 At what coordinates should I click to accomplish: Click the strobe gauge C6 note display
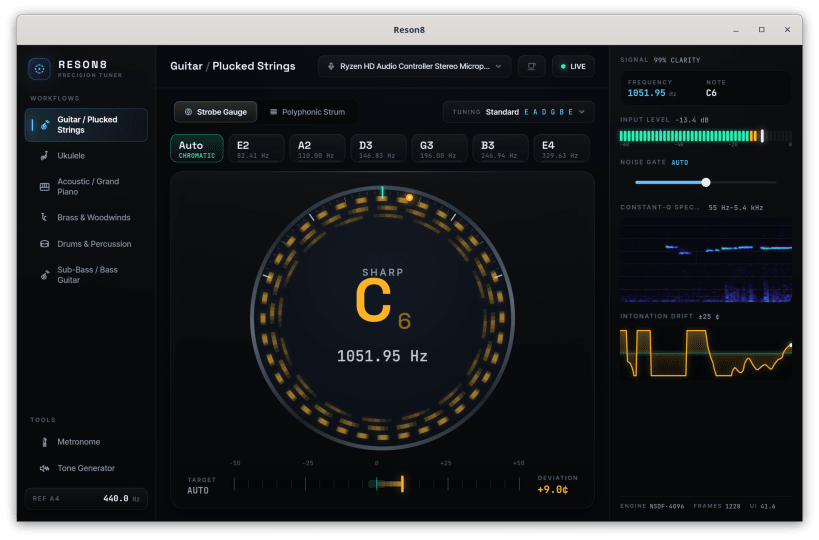click(383, 302)
